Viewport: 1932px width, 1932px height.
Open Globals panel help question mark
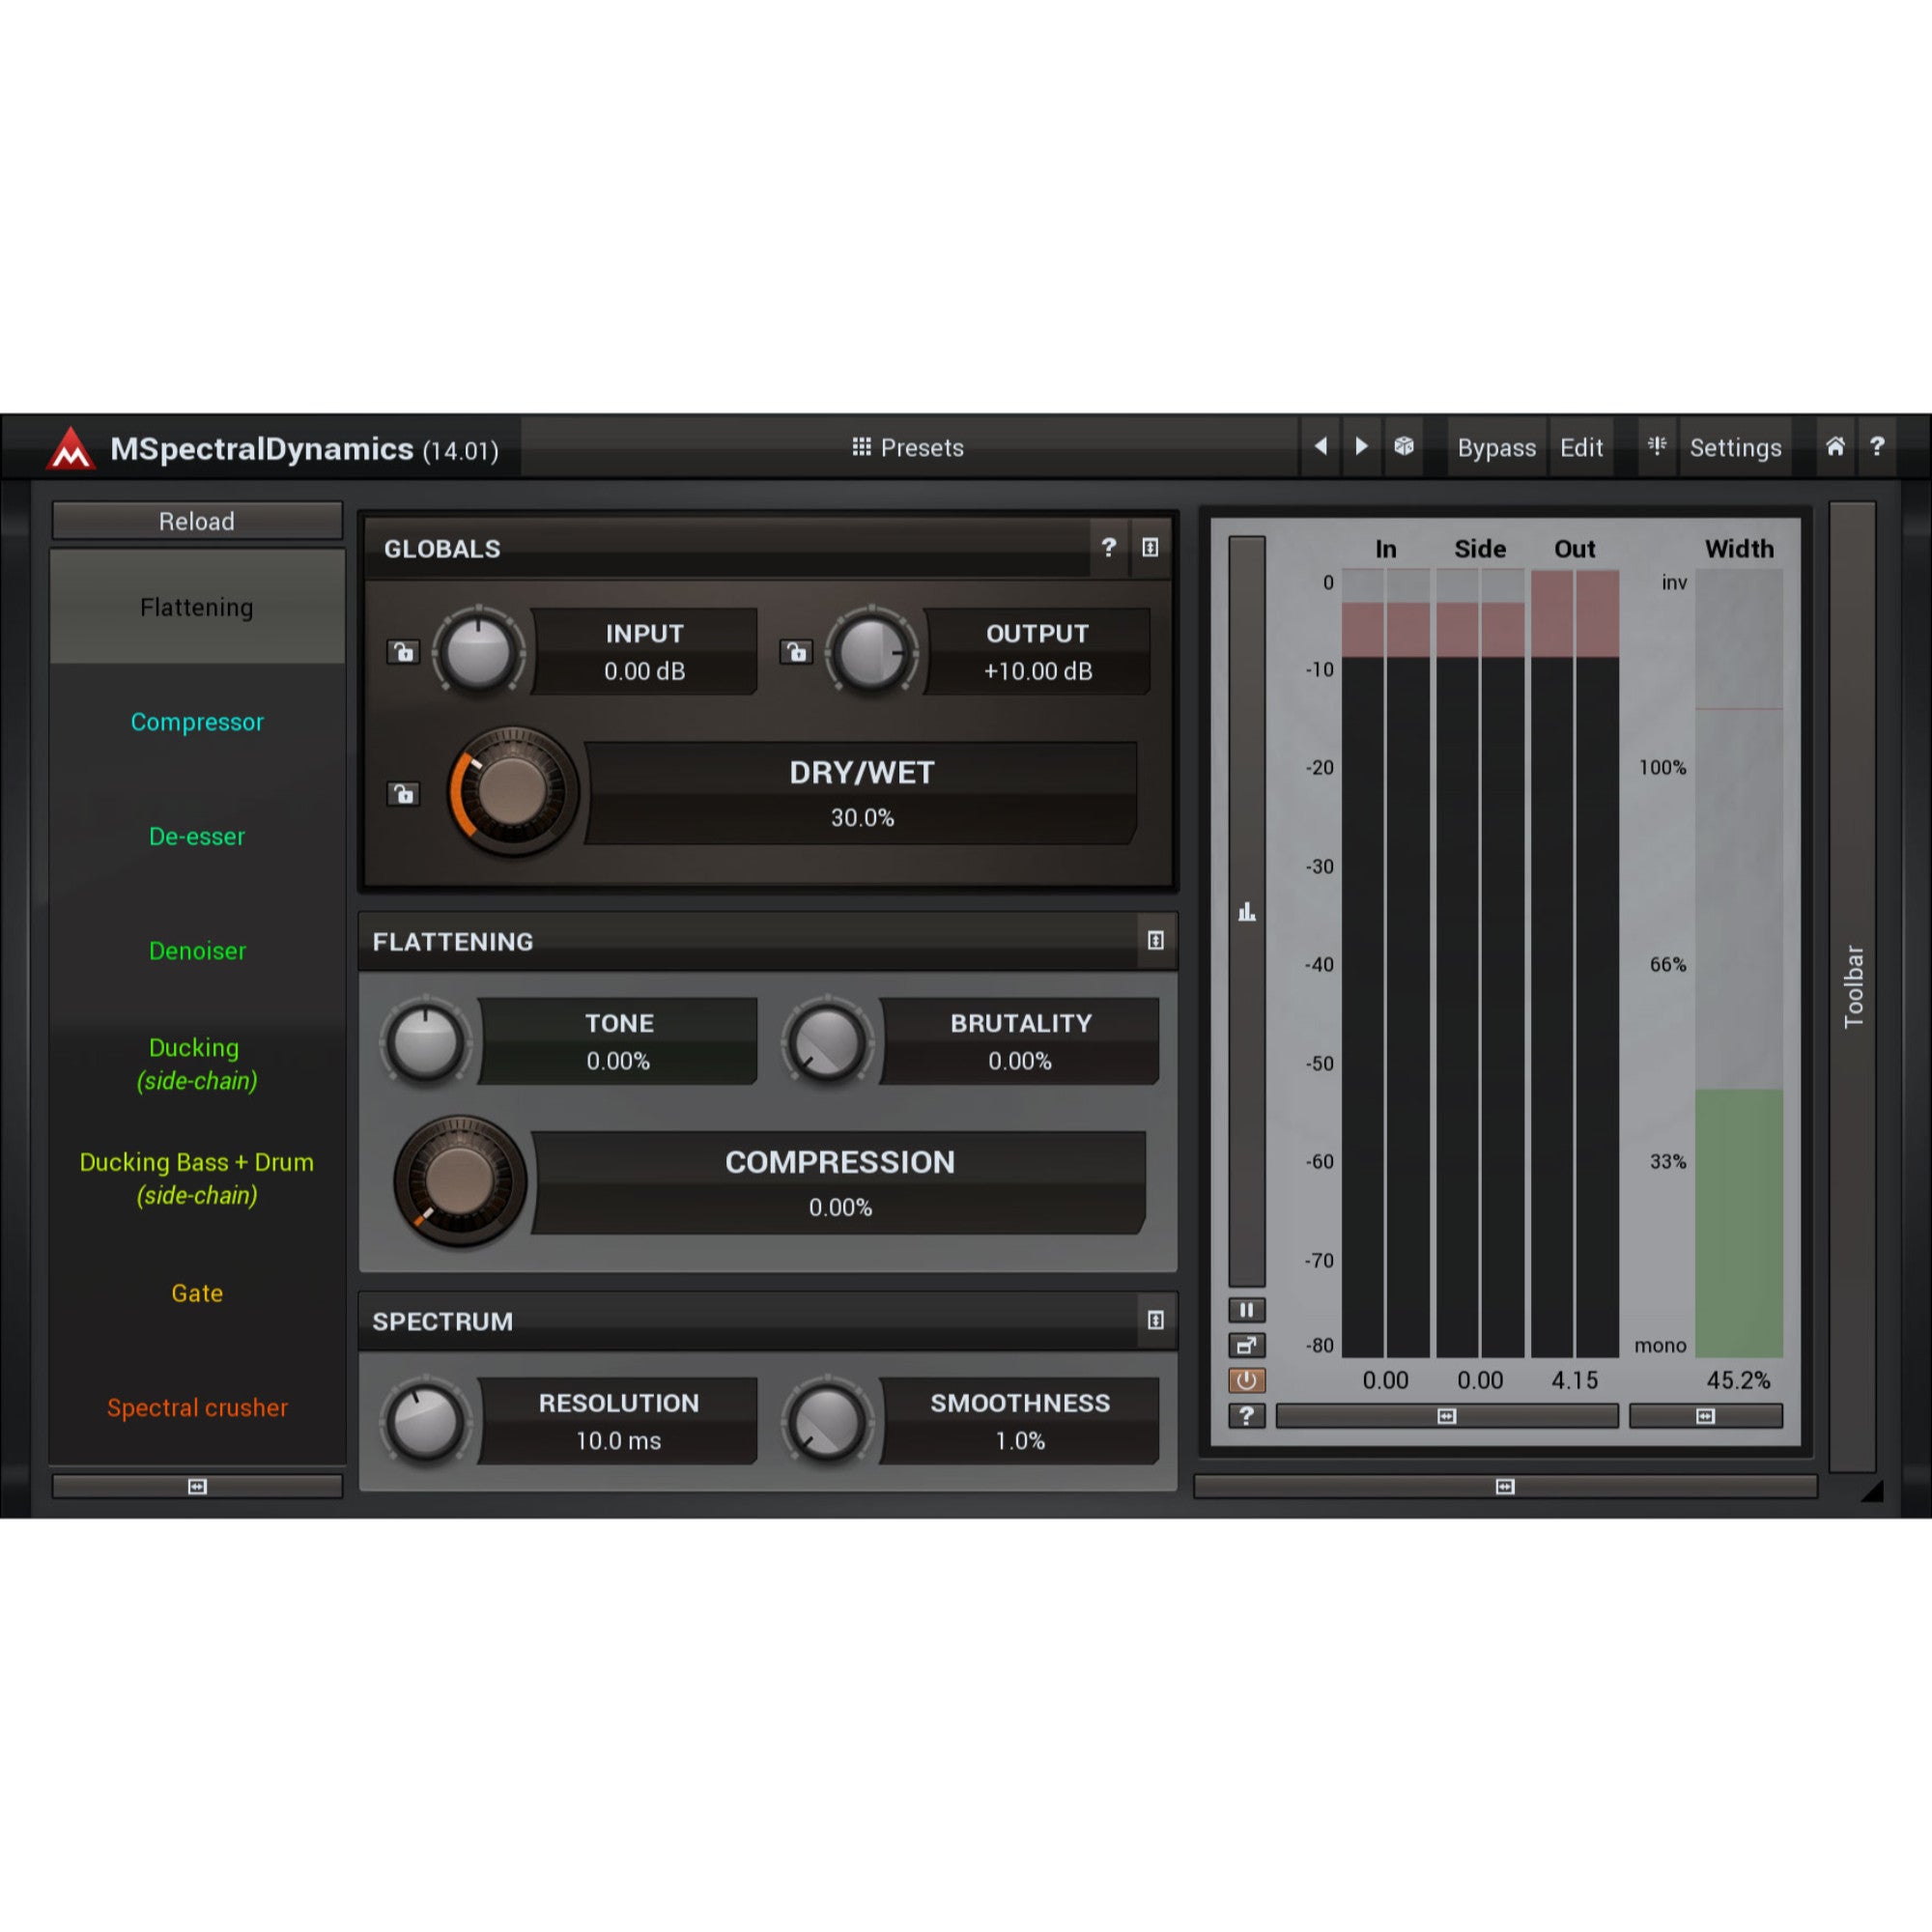(1108, 547)
